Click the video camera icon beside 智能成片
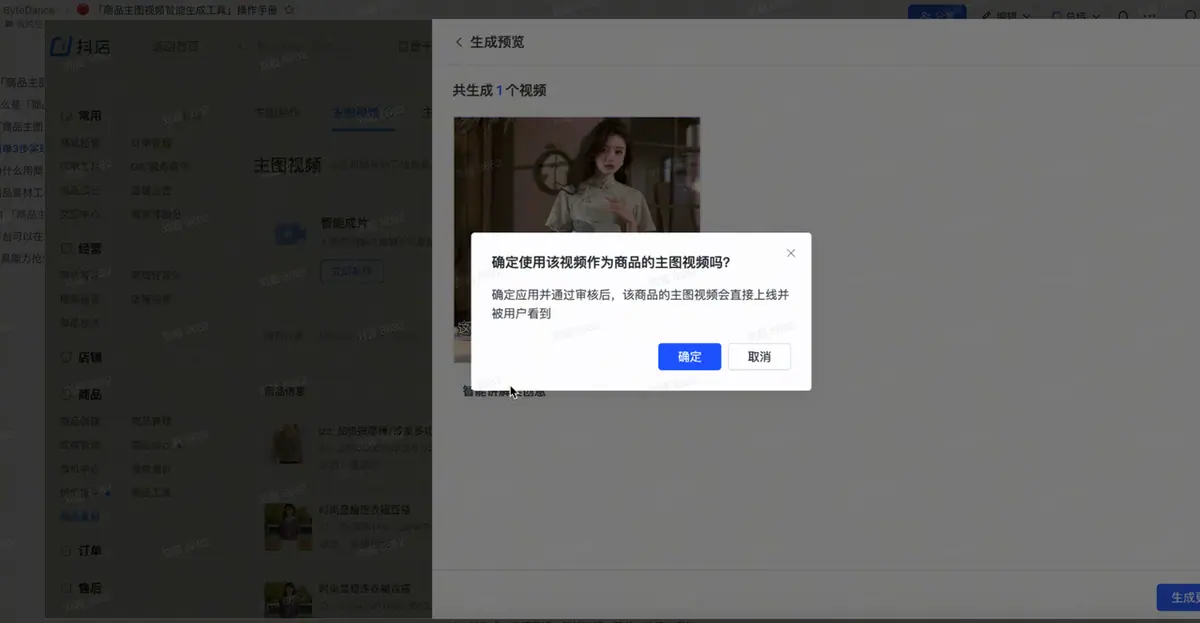 click(x=290, y=234)
